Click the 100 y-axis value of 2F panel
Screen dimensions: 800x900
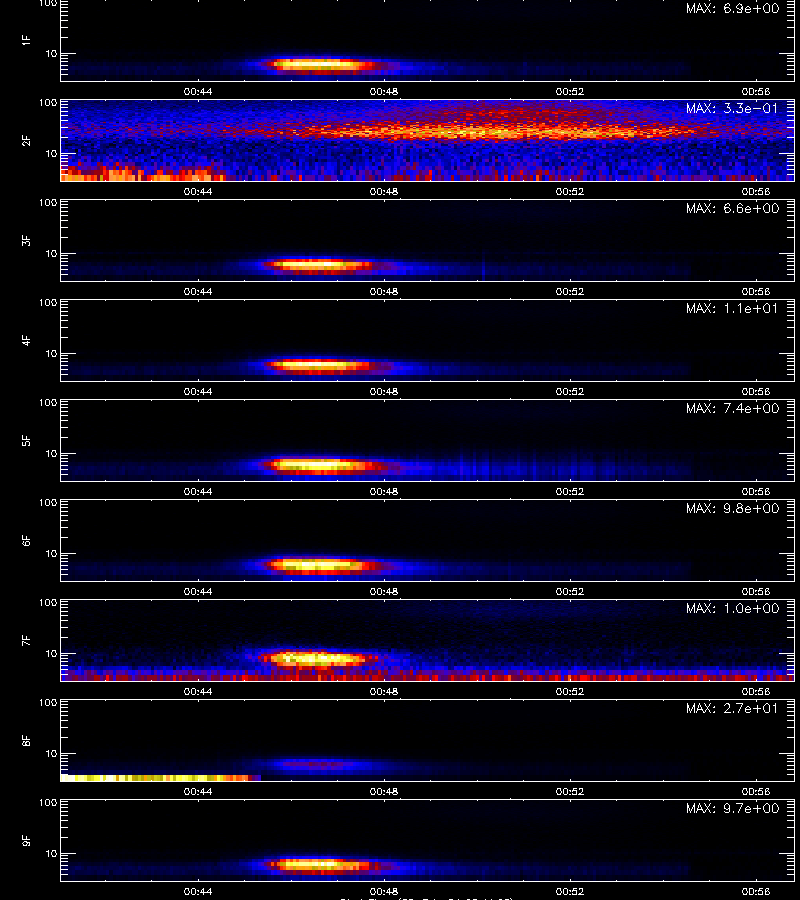[x=48, y=103]
